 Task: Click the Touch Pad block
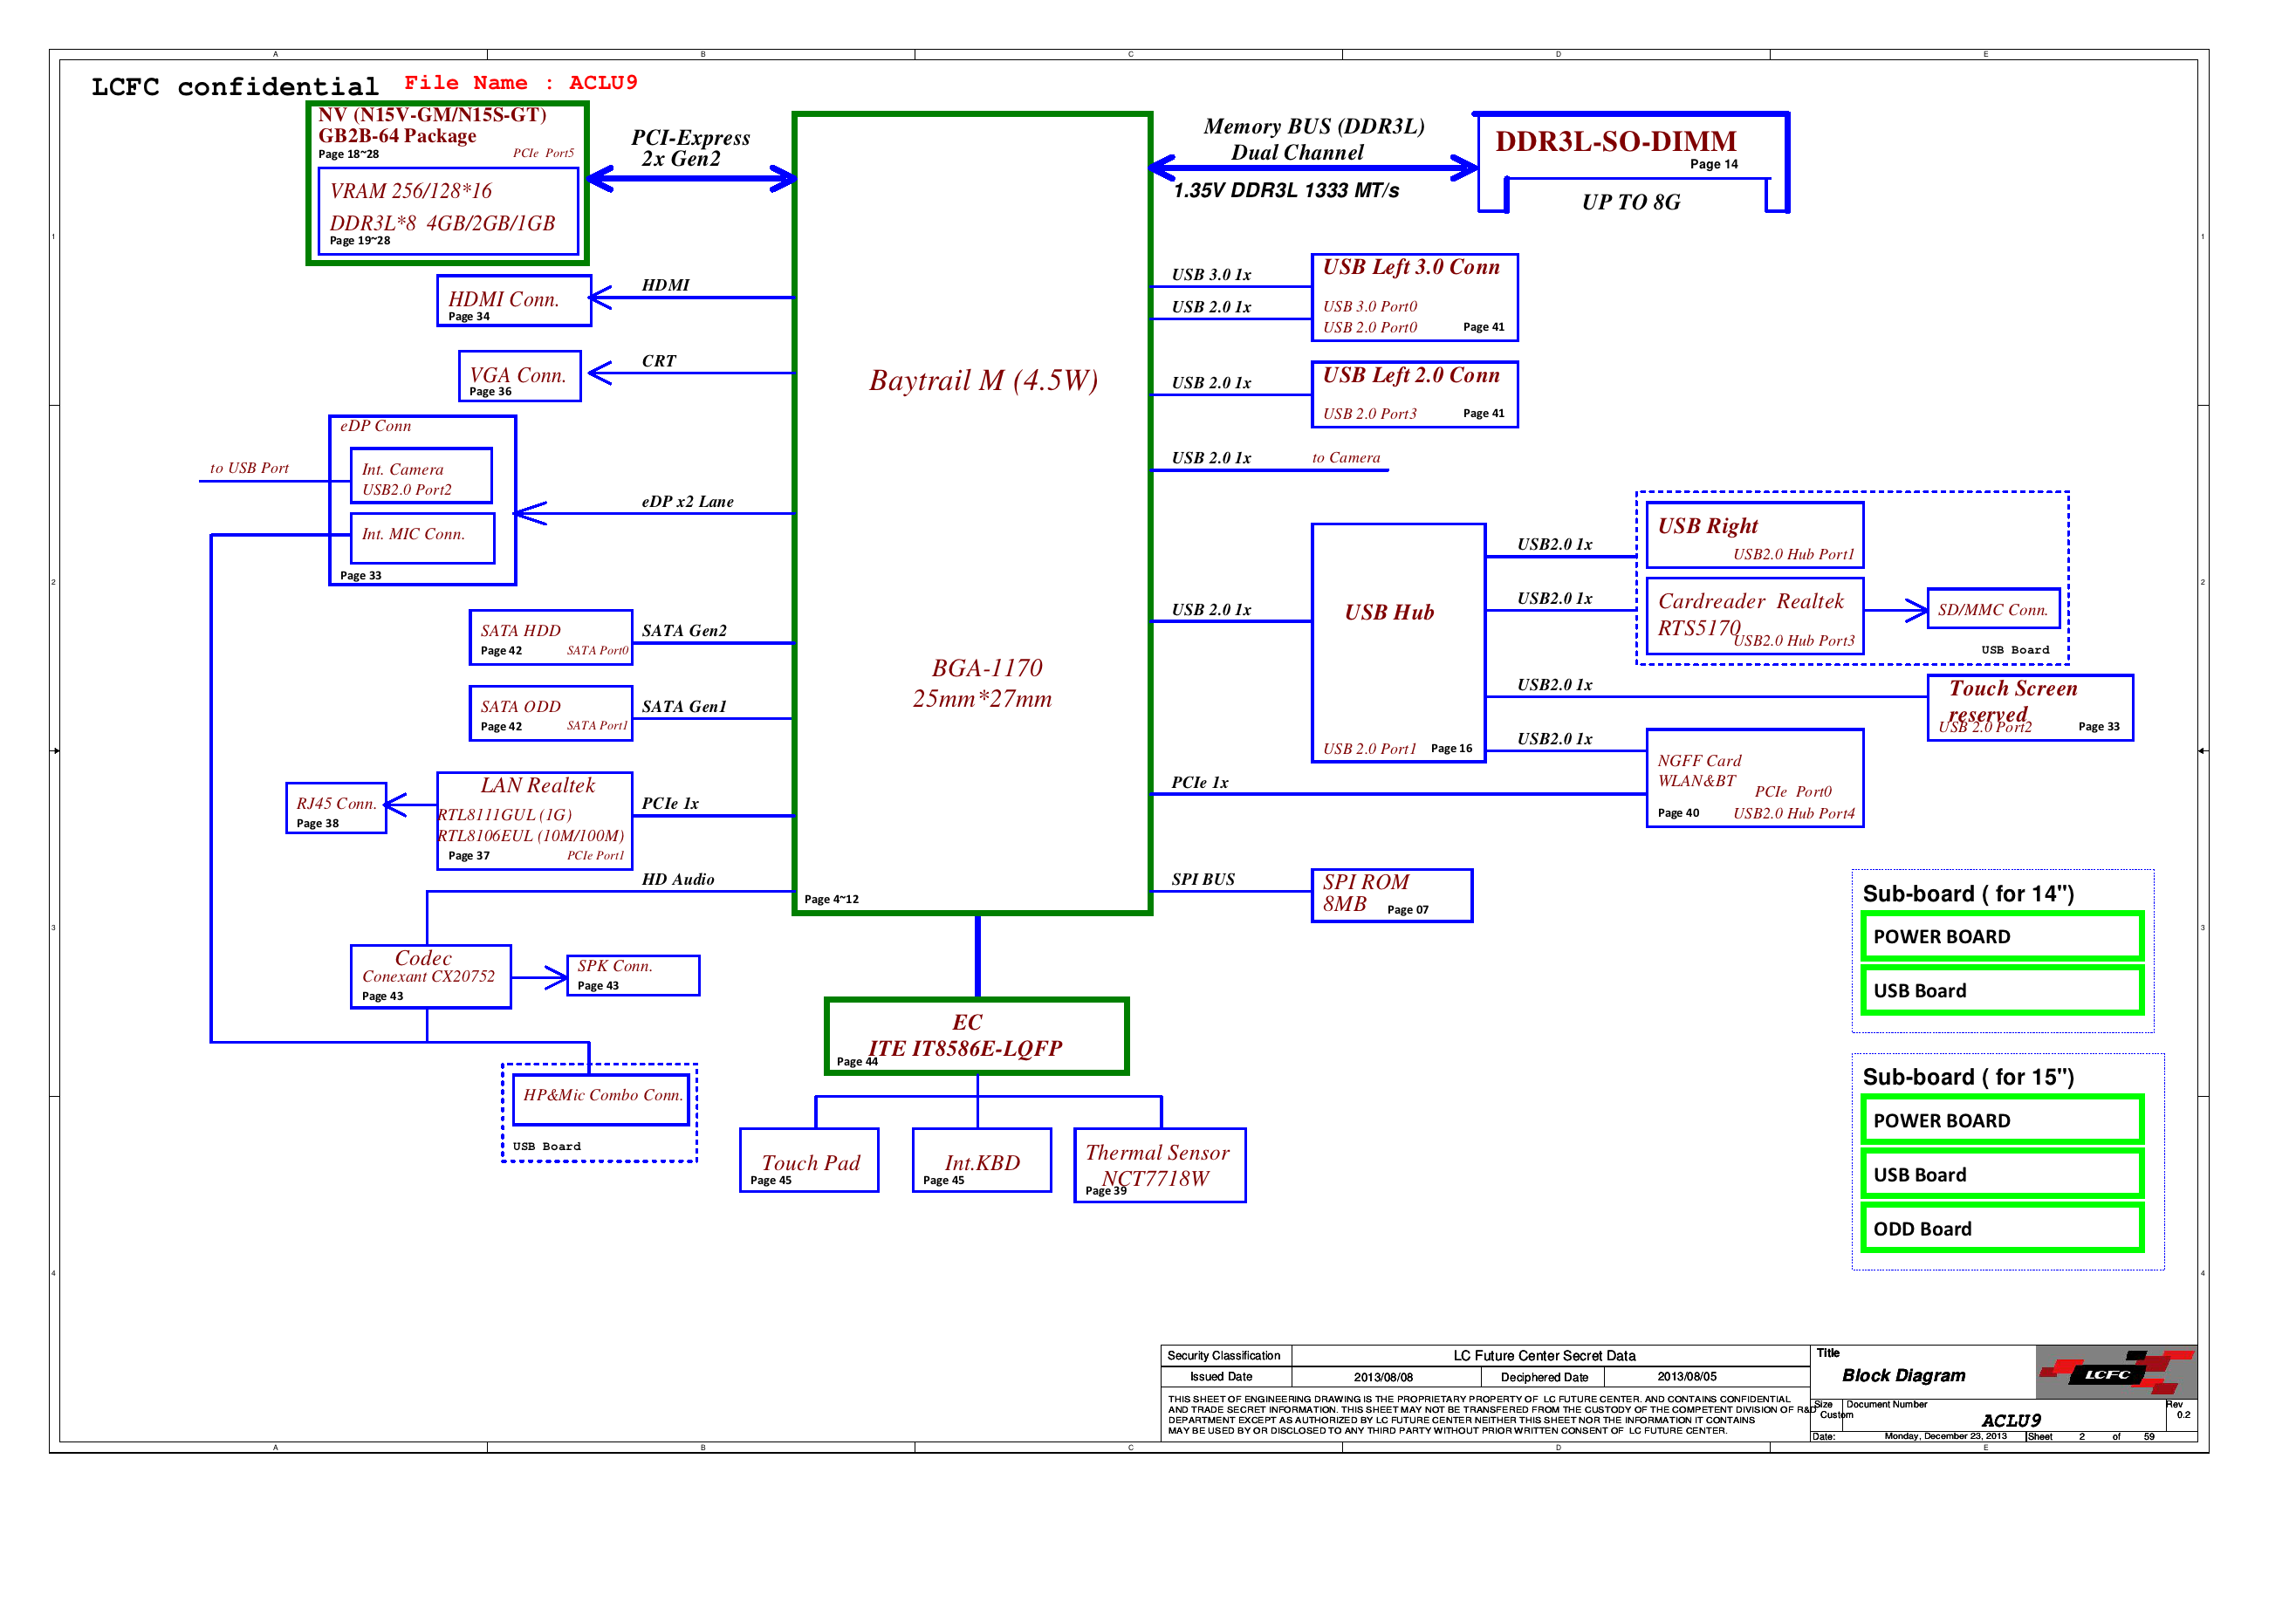coord(808,1160)
